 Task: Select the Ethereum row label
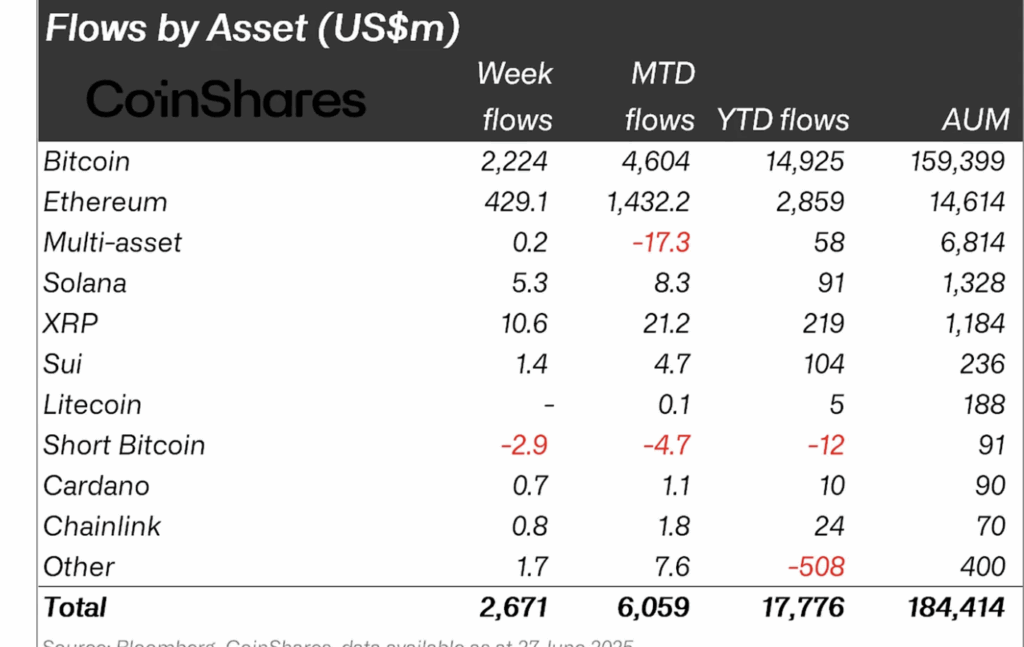[105, 202]
